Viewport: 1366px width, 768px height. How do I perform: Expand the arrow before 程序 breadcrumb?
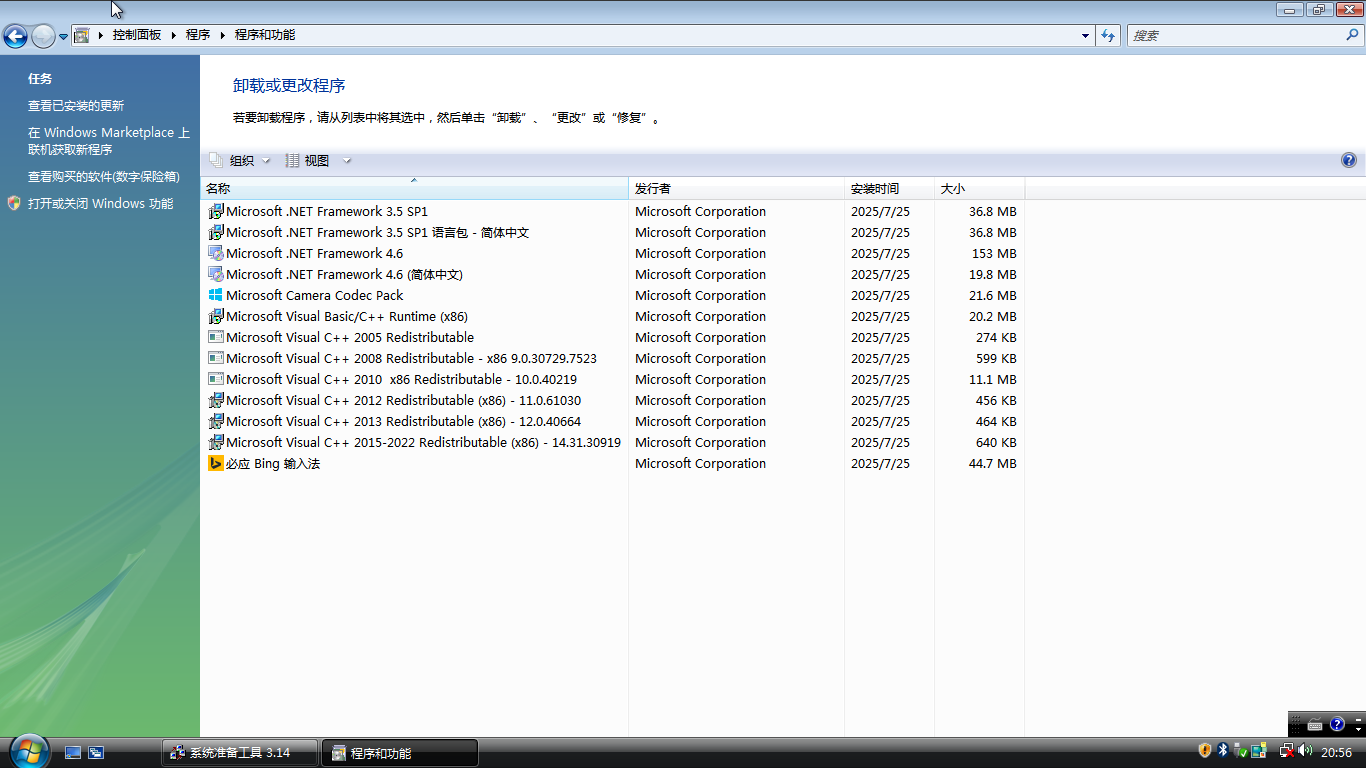pos(174,35)
